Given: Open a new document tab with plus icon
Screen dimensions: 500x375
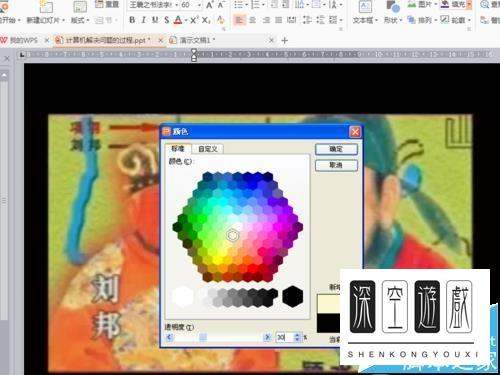Looking at the screenshot, I should click(x=285, y=41).
